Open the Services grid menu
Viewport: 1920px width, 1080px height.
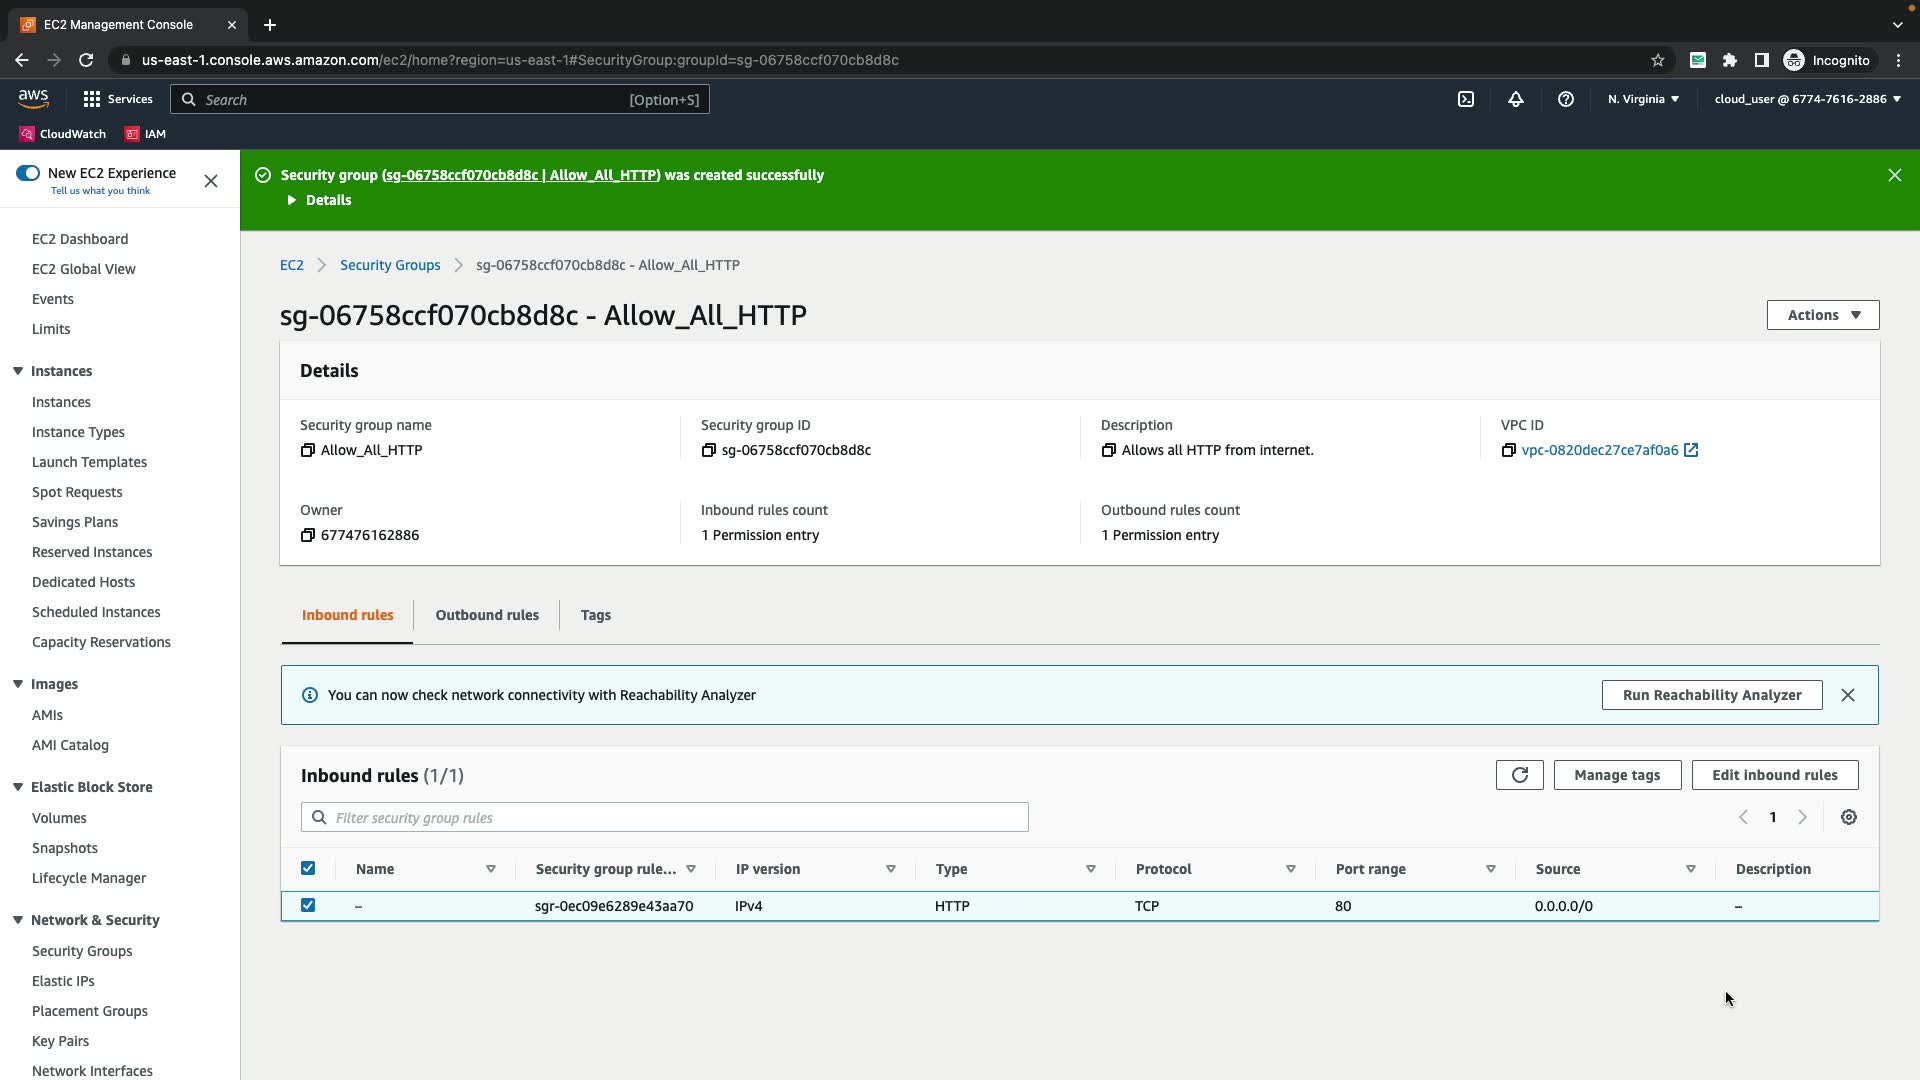pyautogui.click(x=117, y=99)
